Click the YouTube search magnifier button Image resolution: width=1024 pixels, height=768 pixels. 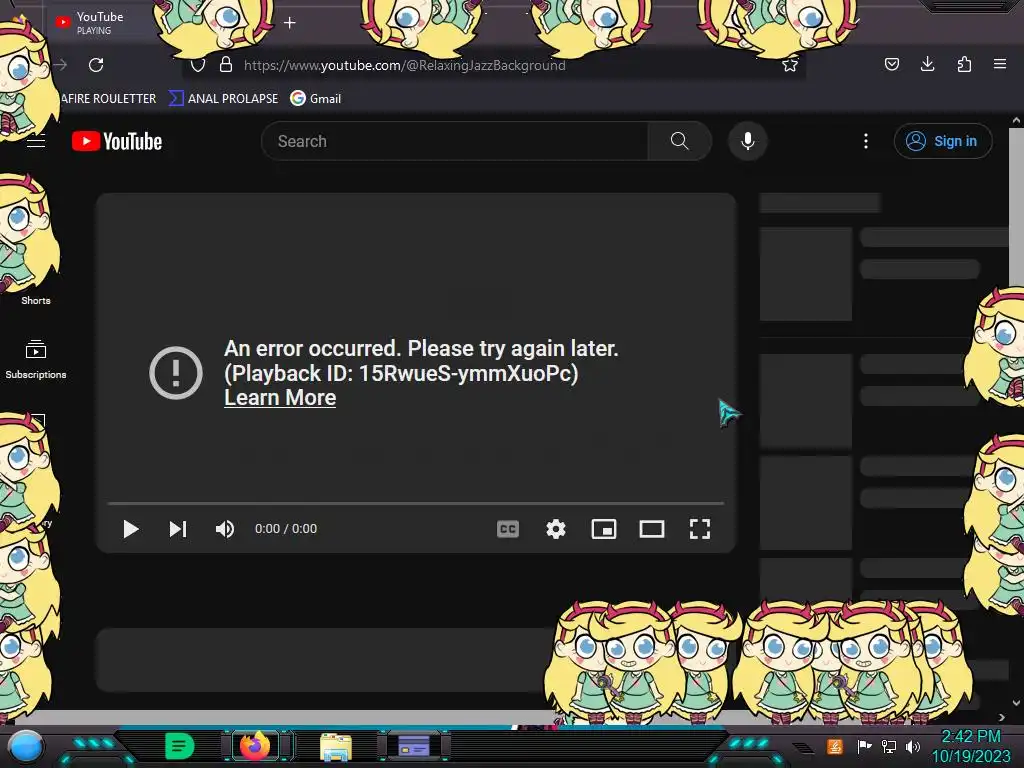679,141
